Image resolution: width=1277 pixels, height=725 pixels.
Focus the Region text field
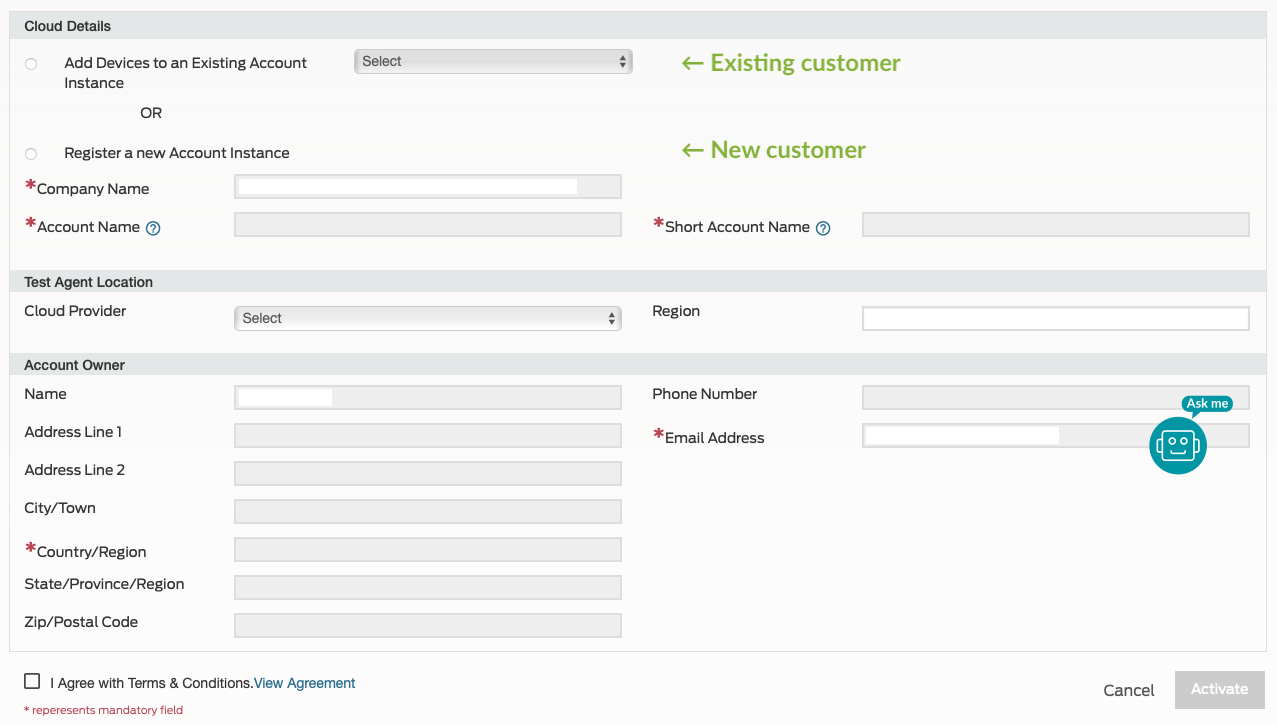coord(1055,317)
